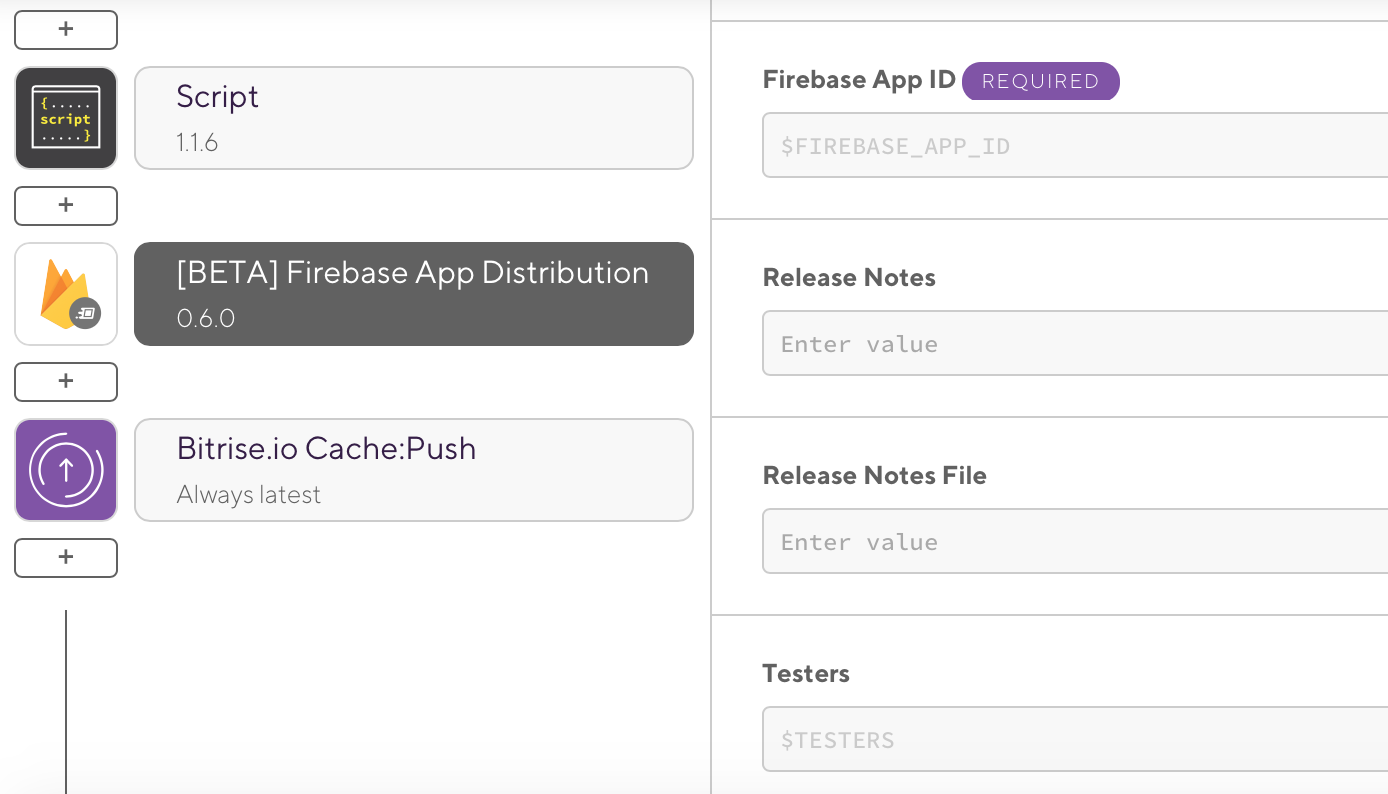Click the Script version 1.1.6 text
The image size is (1388, 794).
point(197,143)
